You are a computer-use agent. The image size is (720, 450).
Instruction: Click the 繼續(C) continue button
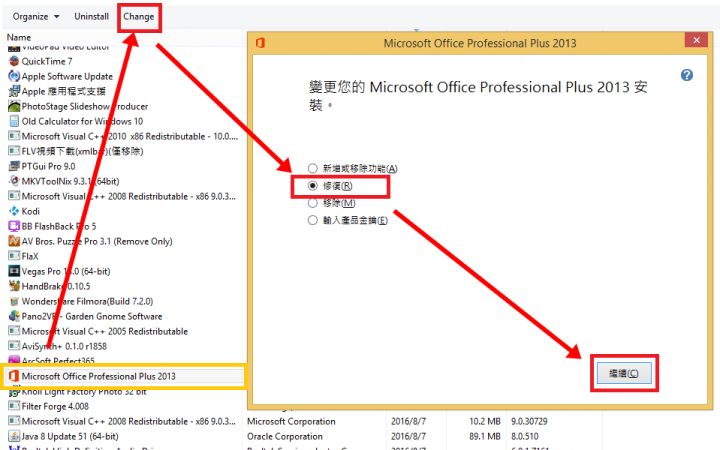click(624, 373)
